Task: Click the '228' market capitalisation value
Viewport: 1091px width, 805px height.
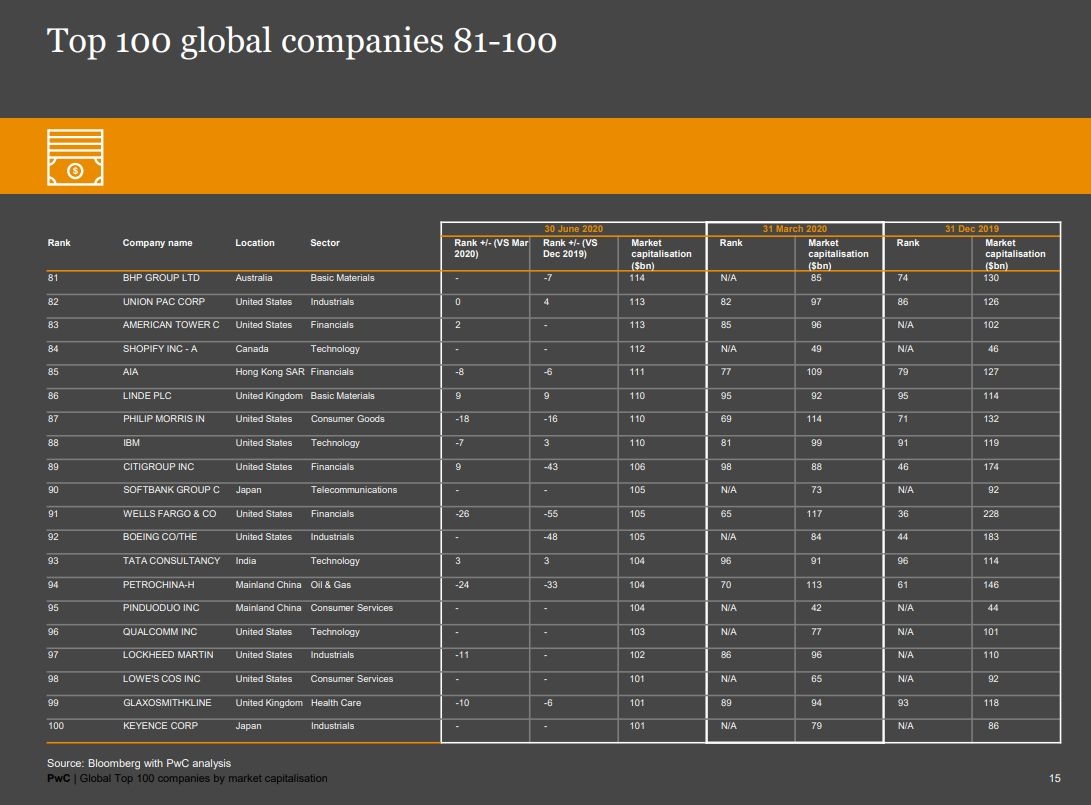Action: click(x=992, y=513)
